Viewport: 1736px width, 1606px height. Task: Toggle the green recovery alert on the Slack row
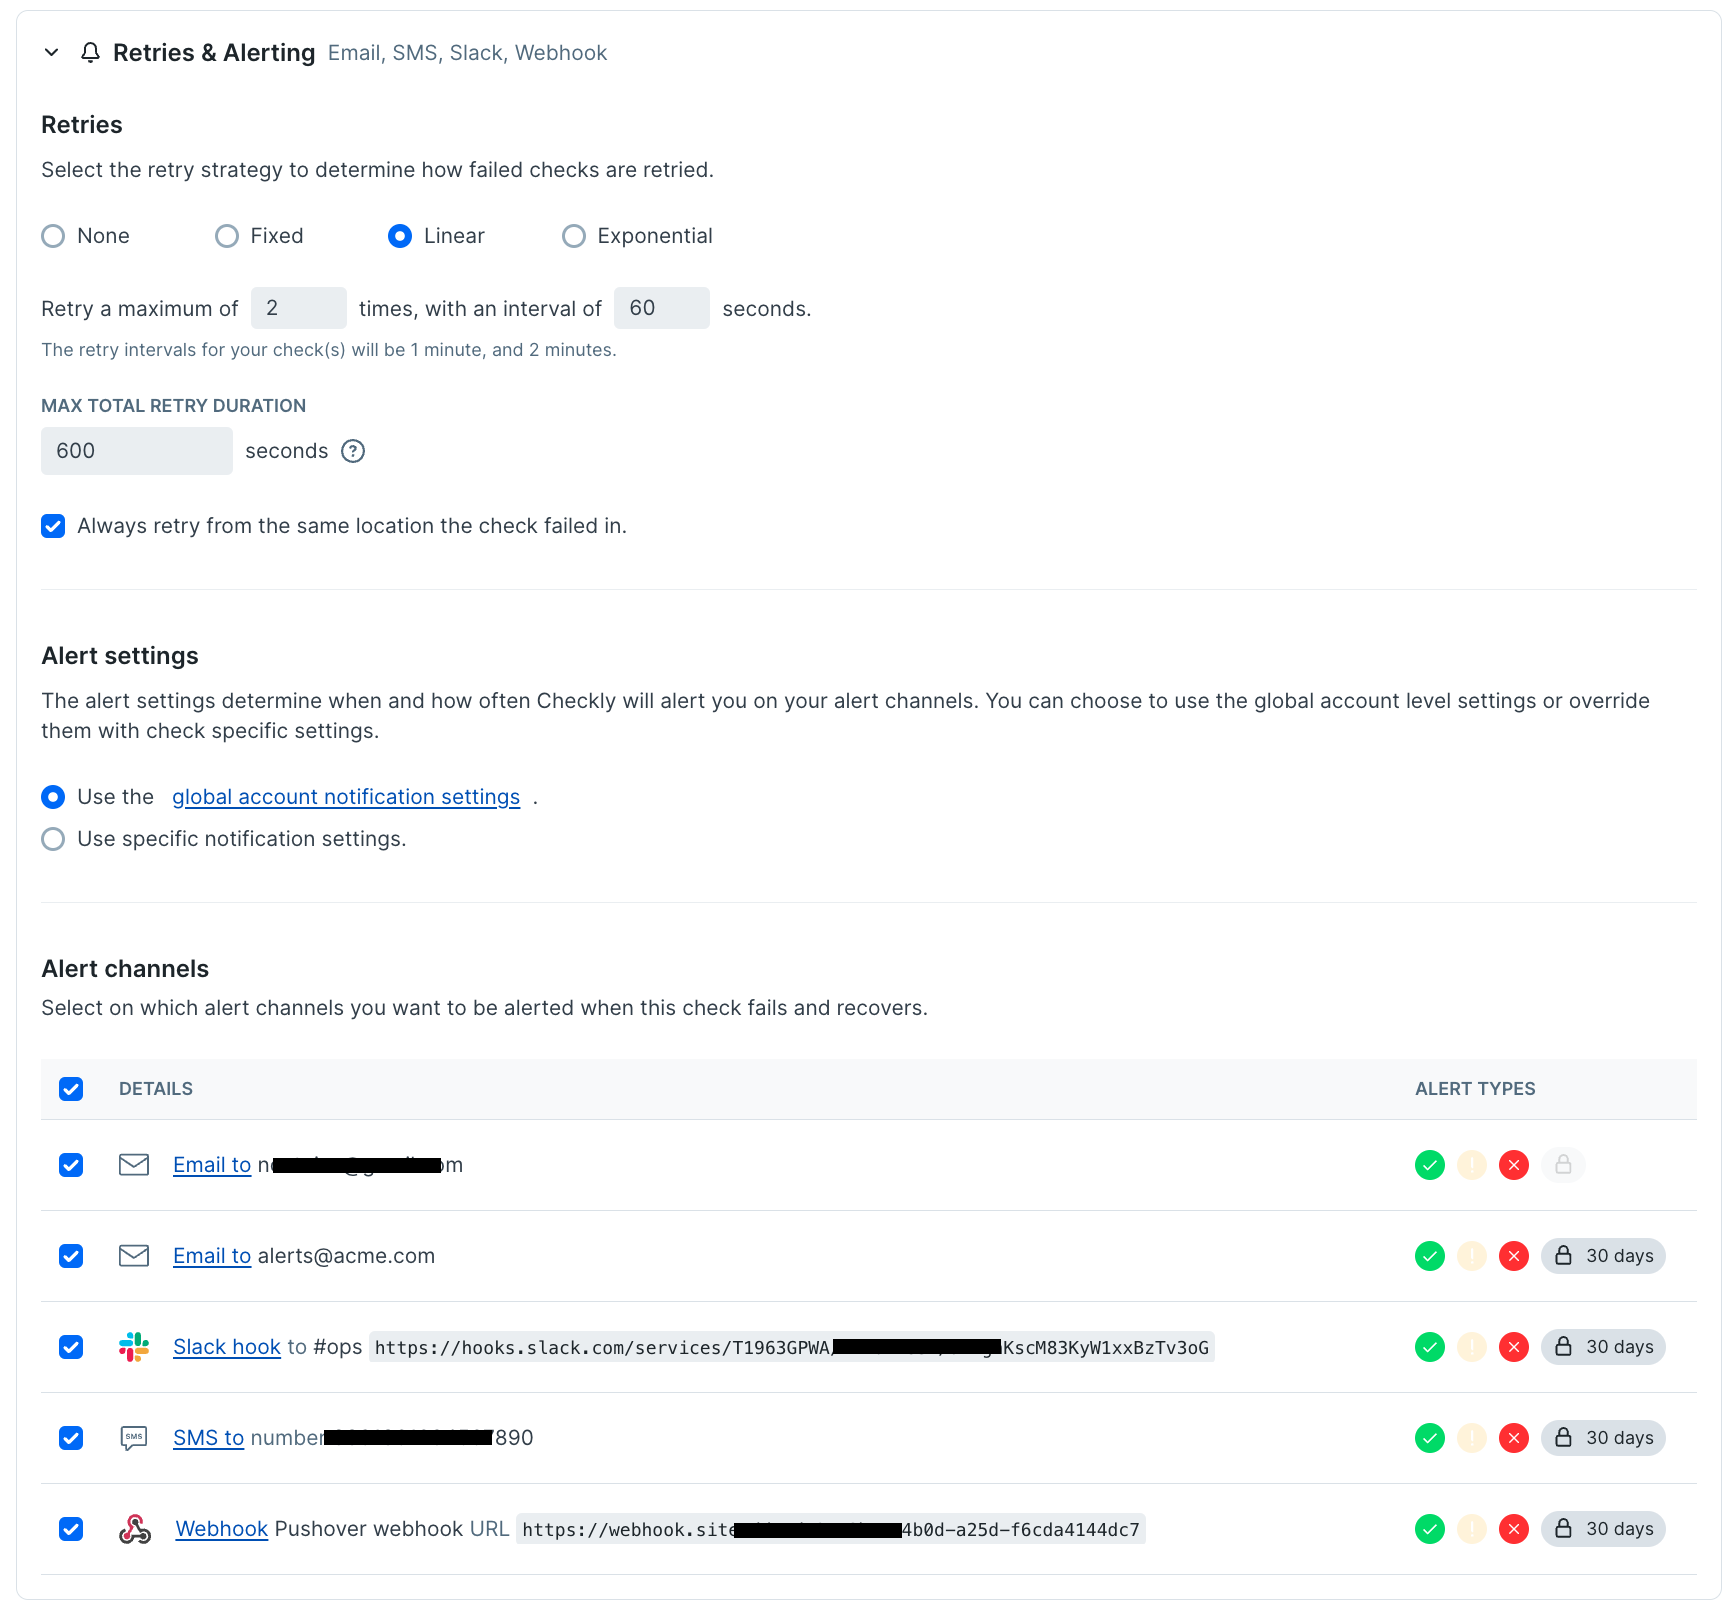pyautogui.click(x=1430, y=1347)
